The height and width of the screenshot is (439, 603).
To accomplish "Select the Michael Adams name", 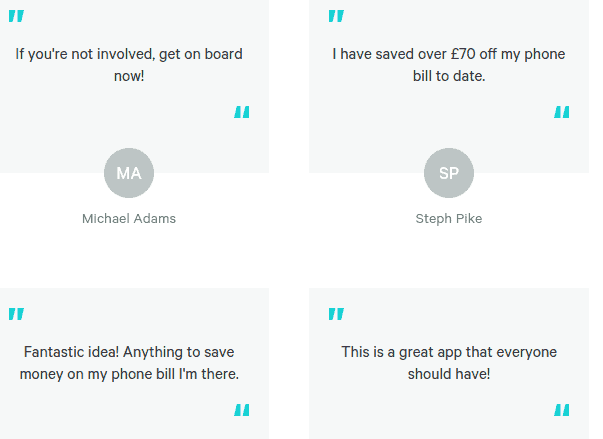I will point(129,218).
